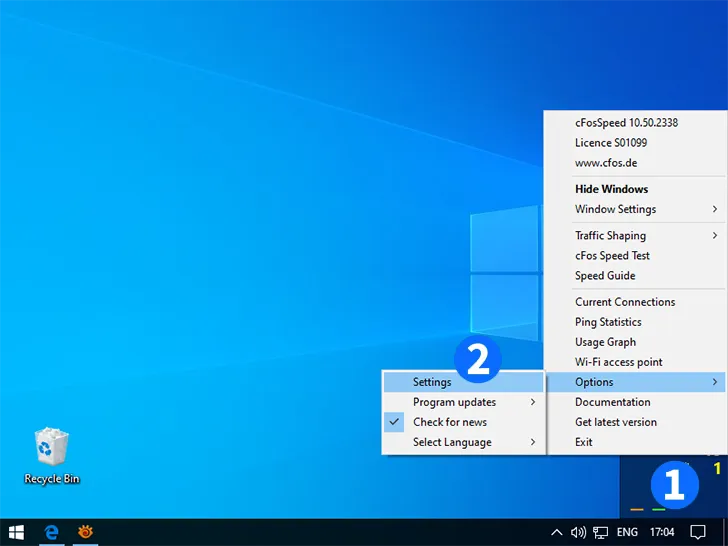Expand the Traffic Shaping submenu

pyautogui.click(x=636, y=235)
